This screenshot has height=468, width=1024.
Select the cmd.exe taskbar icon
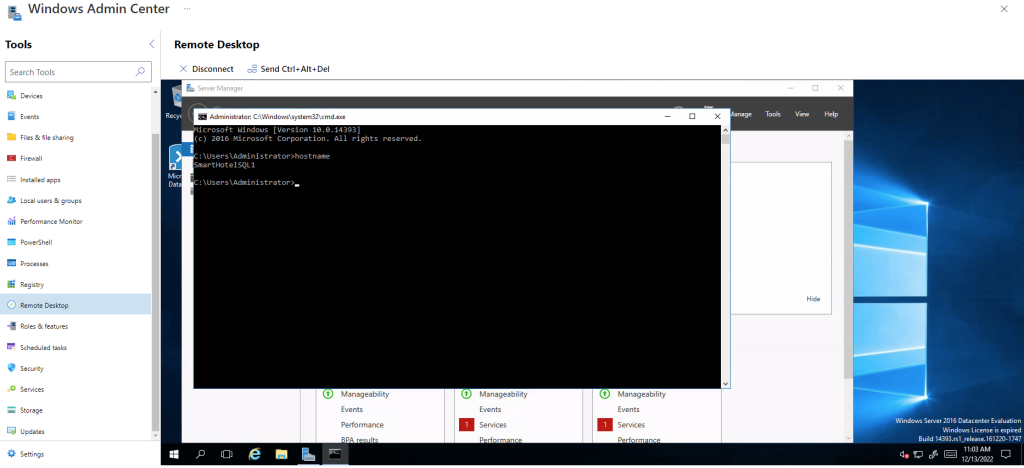[x=335, y=454]
